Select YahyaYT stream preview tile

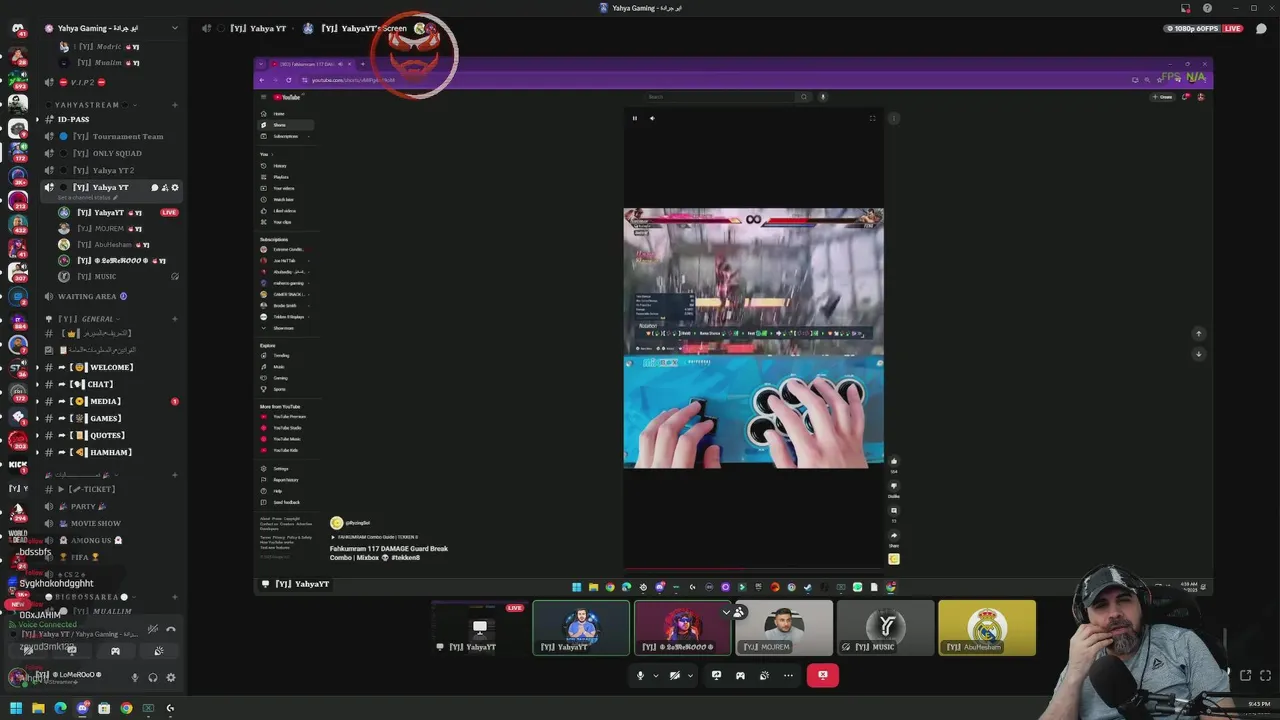pyautogui.click(x=480, y=628)
